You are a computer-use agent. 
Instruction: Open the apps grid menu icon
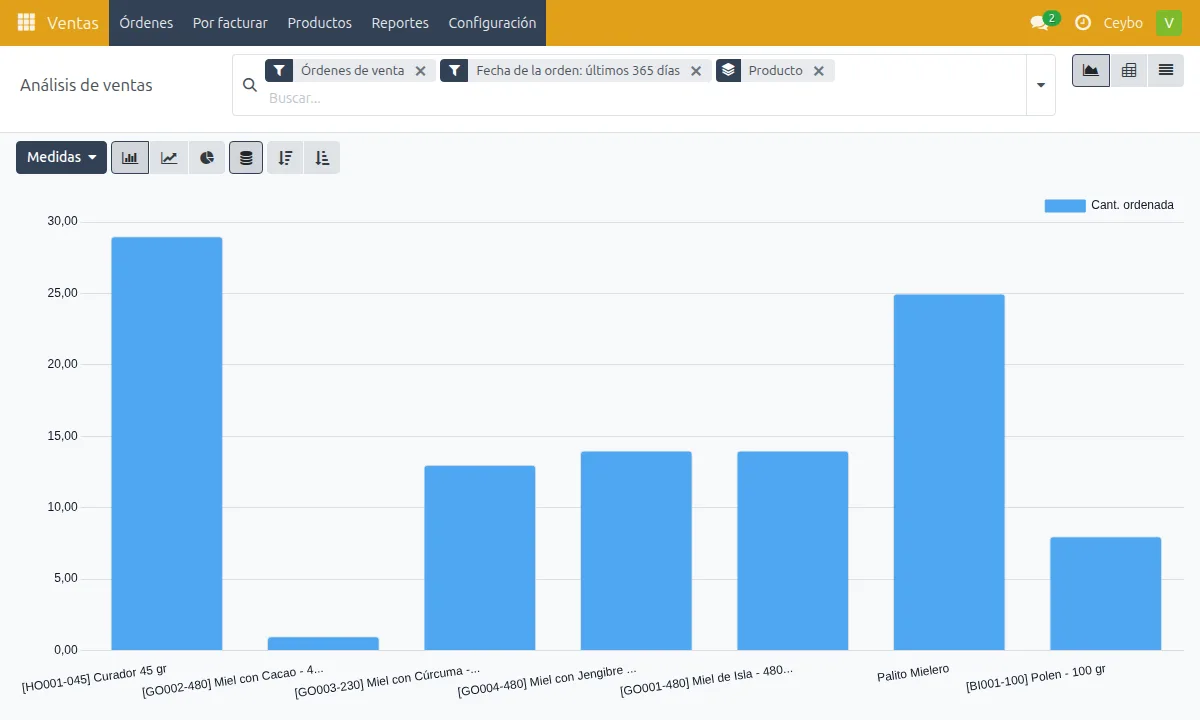click(26, 22)
